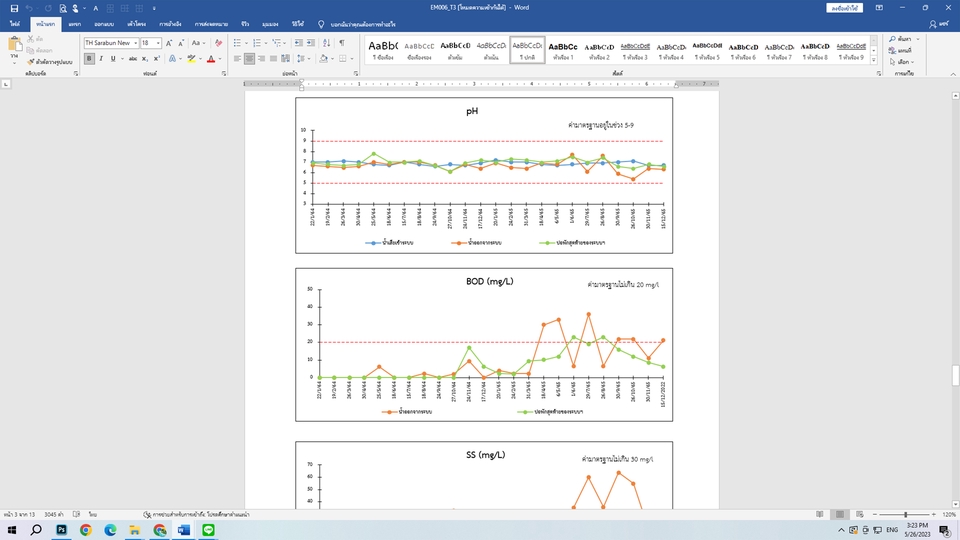Collapse the ribbon with the chevron

953,73
